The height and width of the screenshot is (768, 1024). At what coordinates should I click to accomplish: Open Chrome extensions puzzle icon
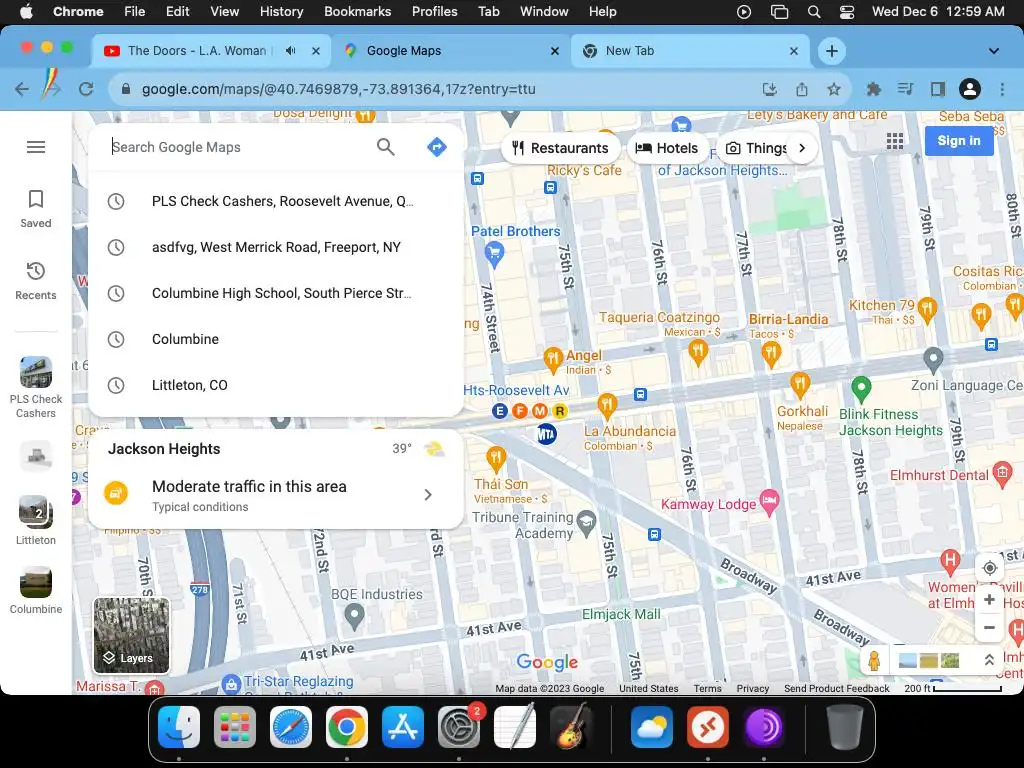click(x=873, y=89)
